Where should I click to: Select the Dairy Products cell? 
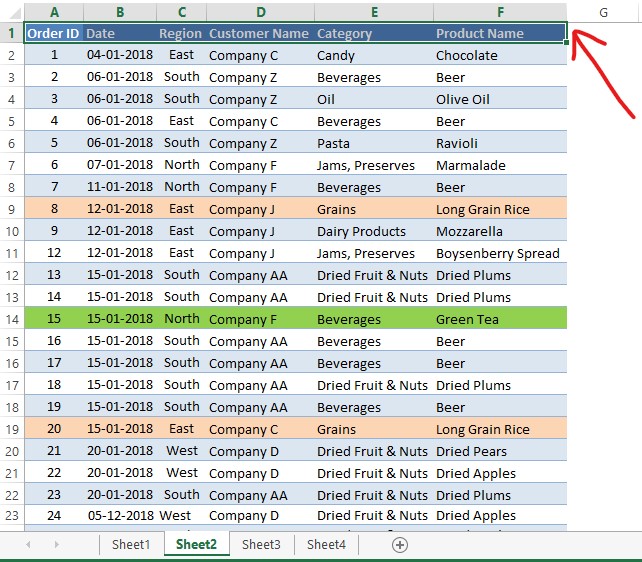pyautogui.click(x=374, y=231)
